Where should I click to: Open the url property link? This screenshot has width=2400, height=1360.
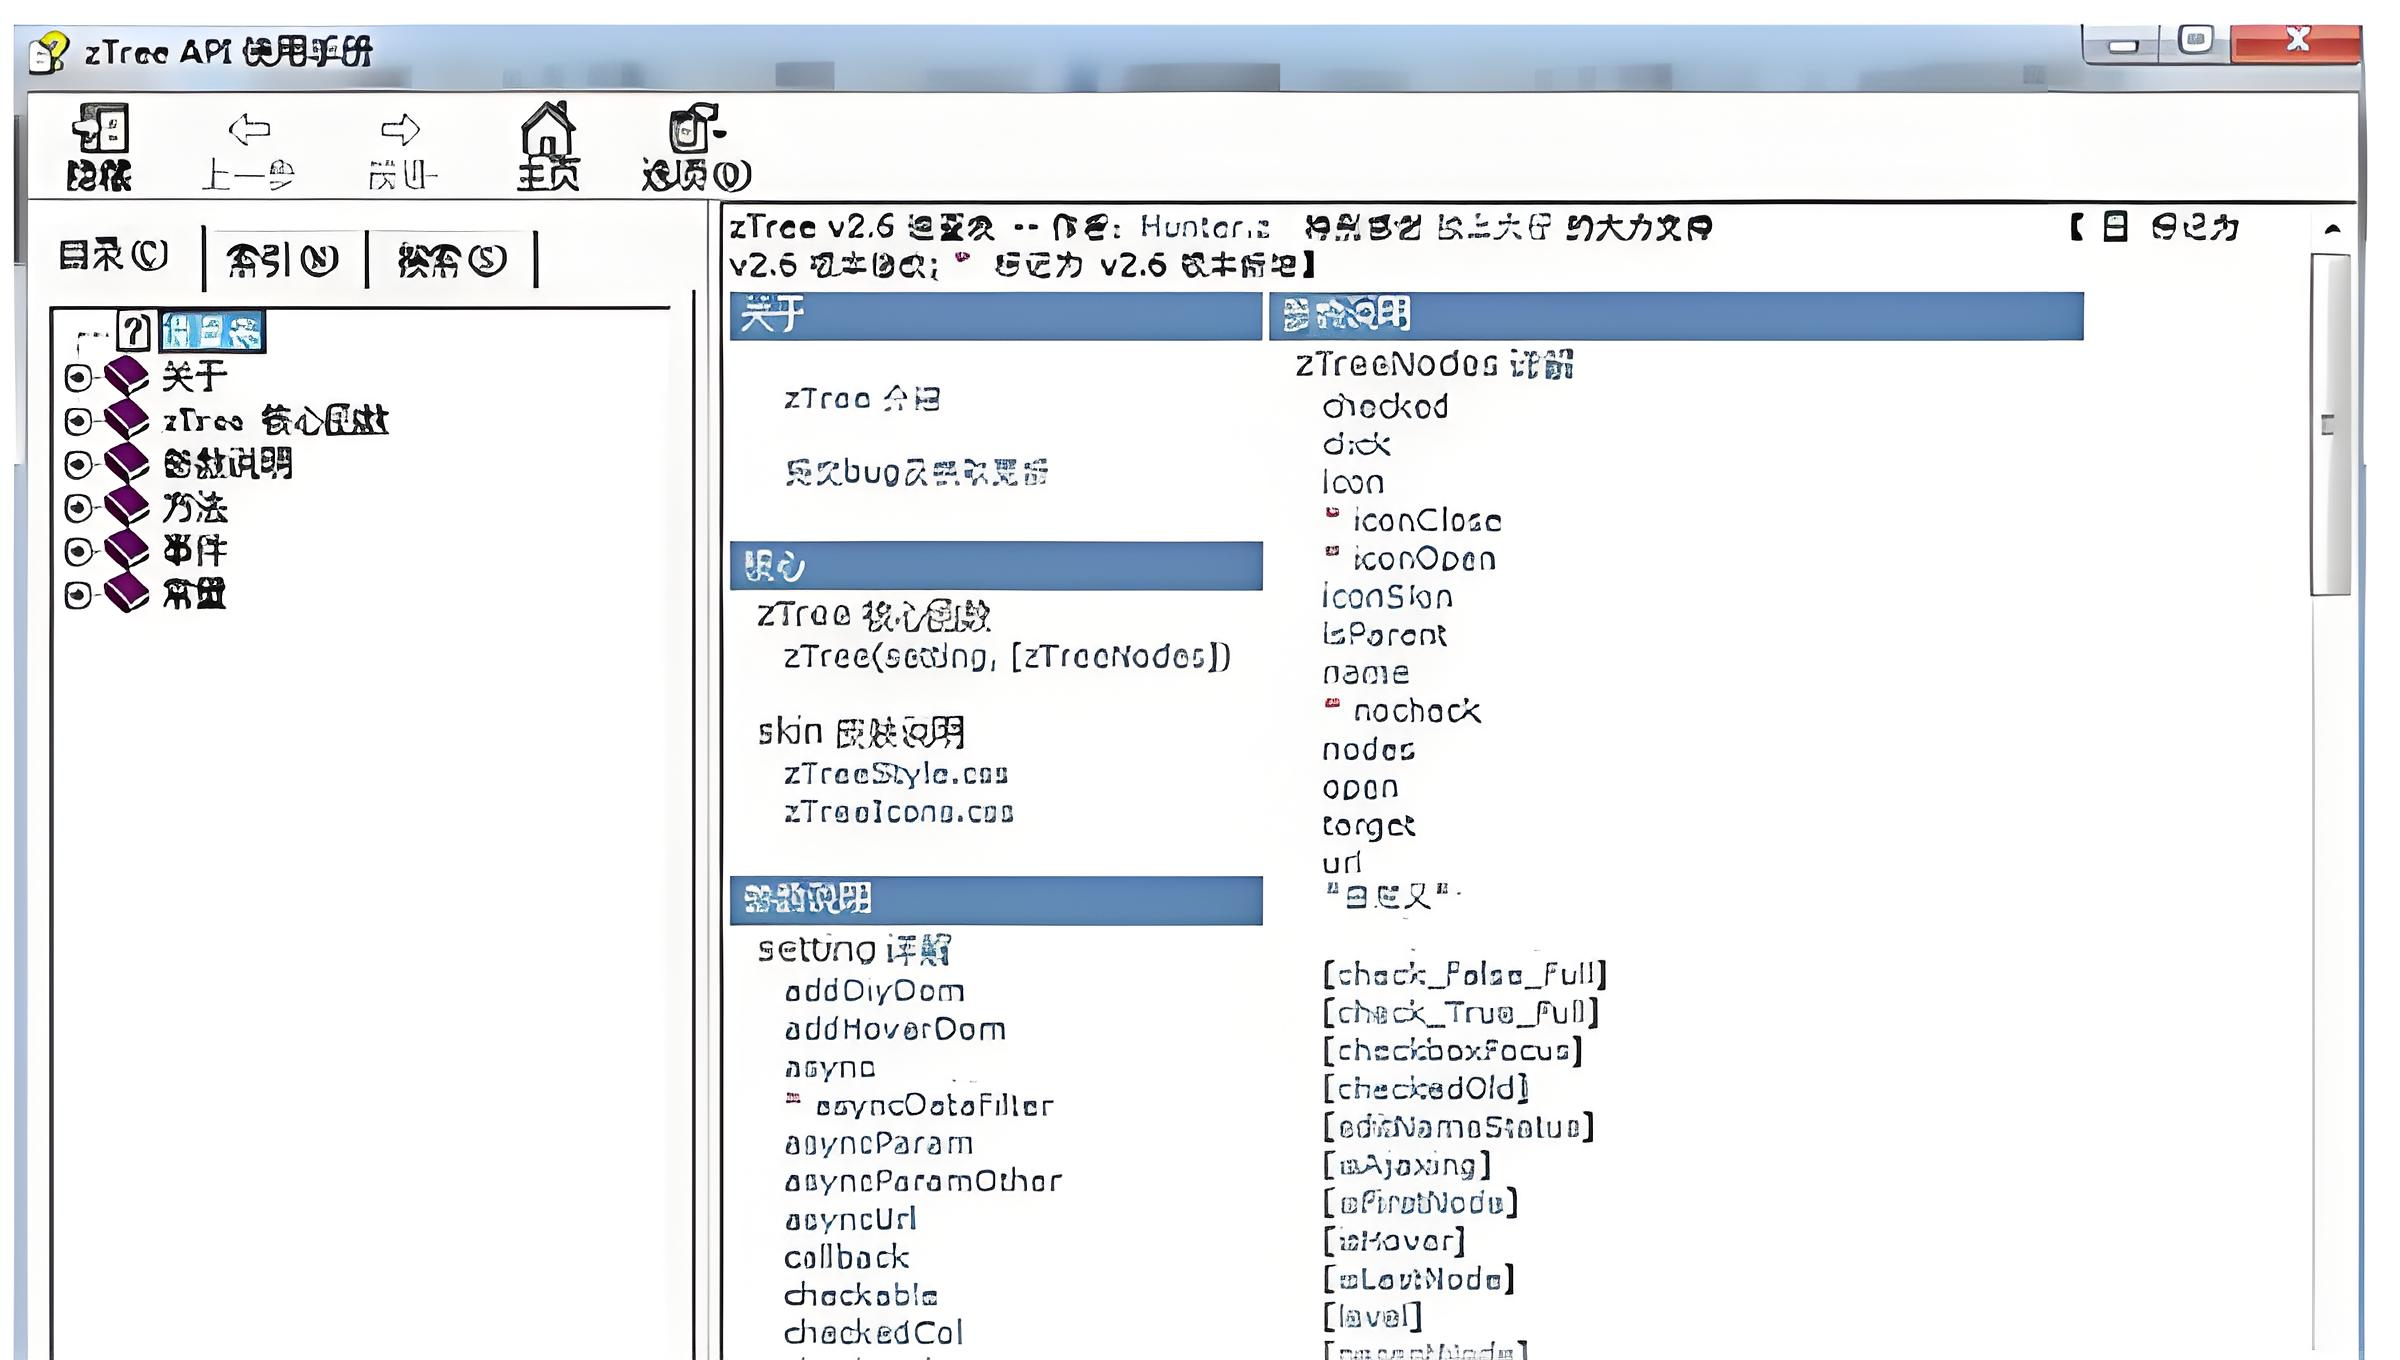[1342, 863]
